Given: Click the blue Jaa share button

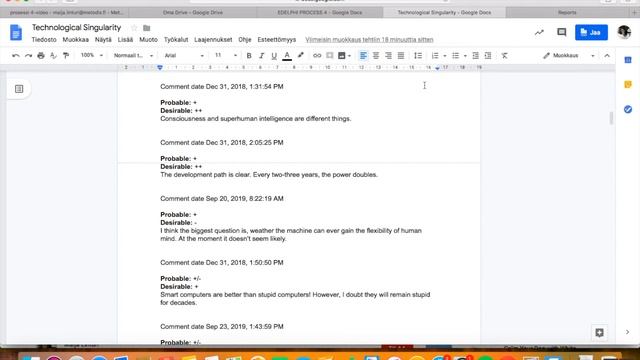Looking at the screenshot, I should pyautogui.click(x=591, y=32).
